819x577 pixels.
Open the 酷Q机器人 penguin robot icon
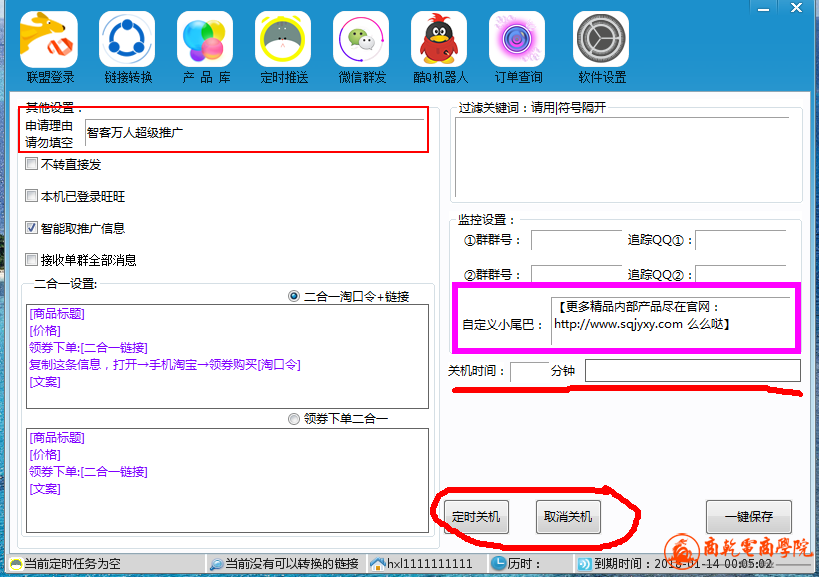439,40
